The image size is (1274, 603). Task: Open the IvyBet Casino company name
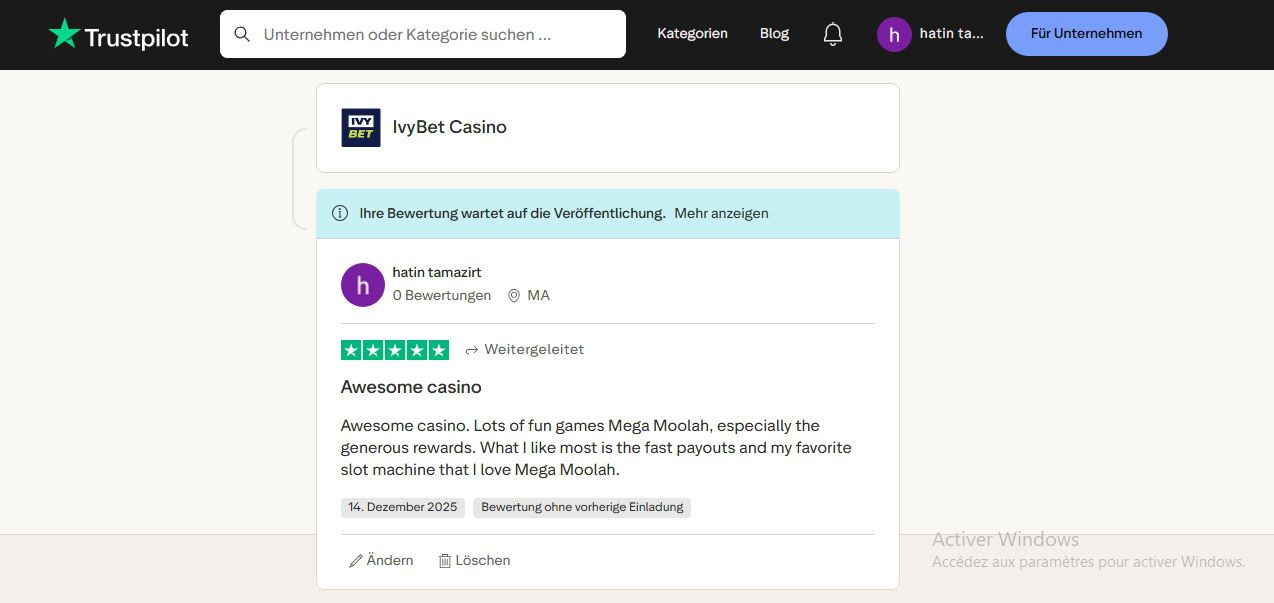tap(450, 127)
